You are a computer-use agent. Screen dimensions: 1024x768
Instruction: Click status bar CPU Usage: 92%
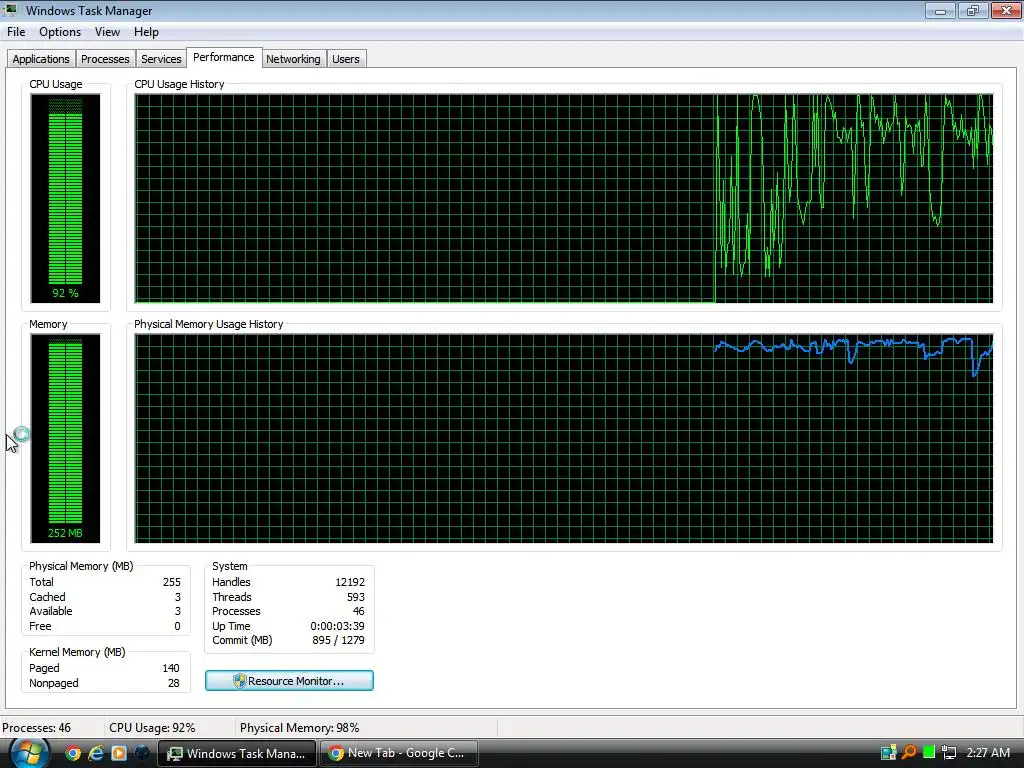[x=152, y=728]
